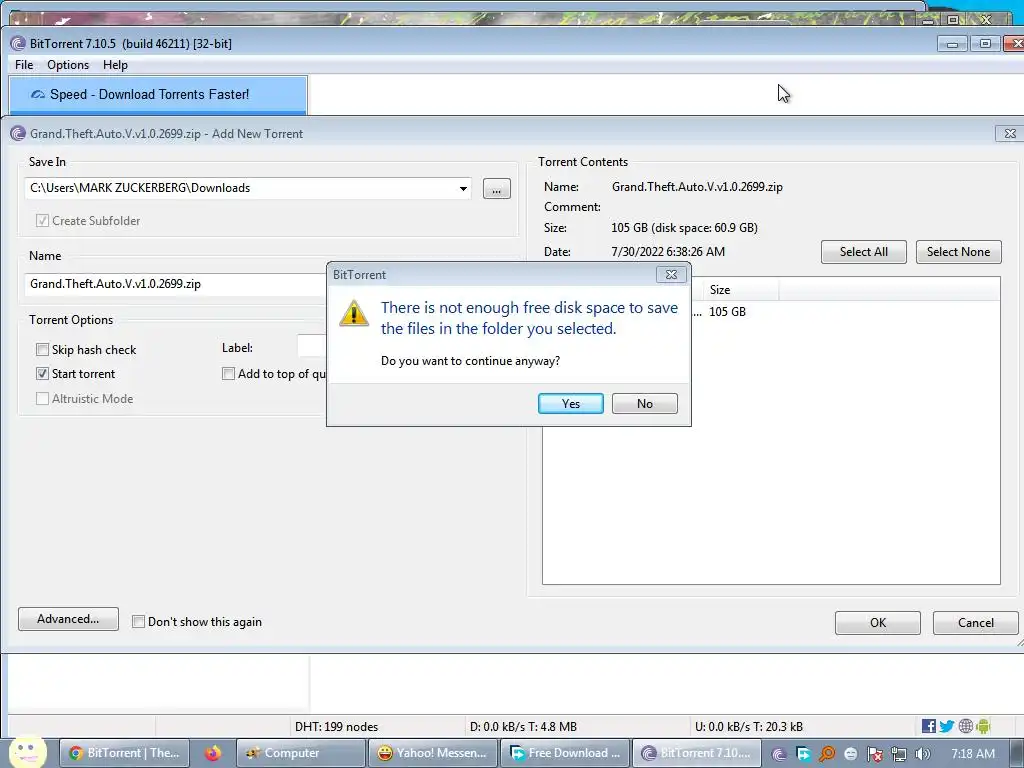Click the BitTorrent 7.10 taskbar button
Image resolution: width=1024 pixels, height=768 pixels.
[x=697, y=753]
